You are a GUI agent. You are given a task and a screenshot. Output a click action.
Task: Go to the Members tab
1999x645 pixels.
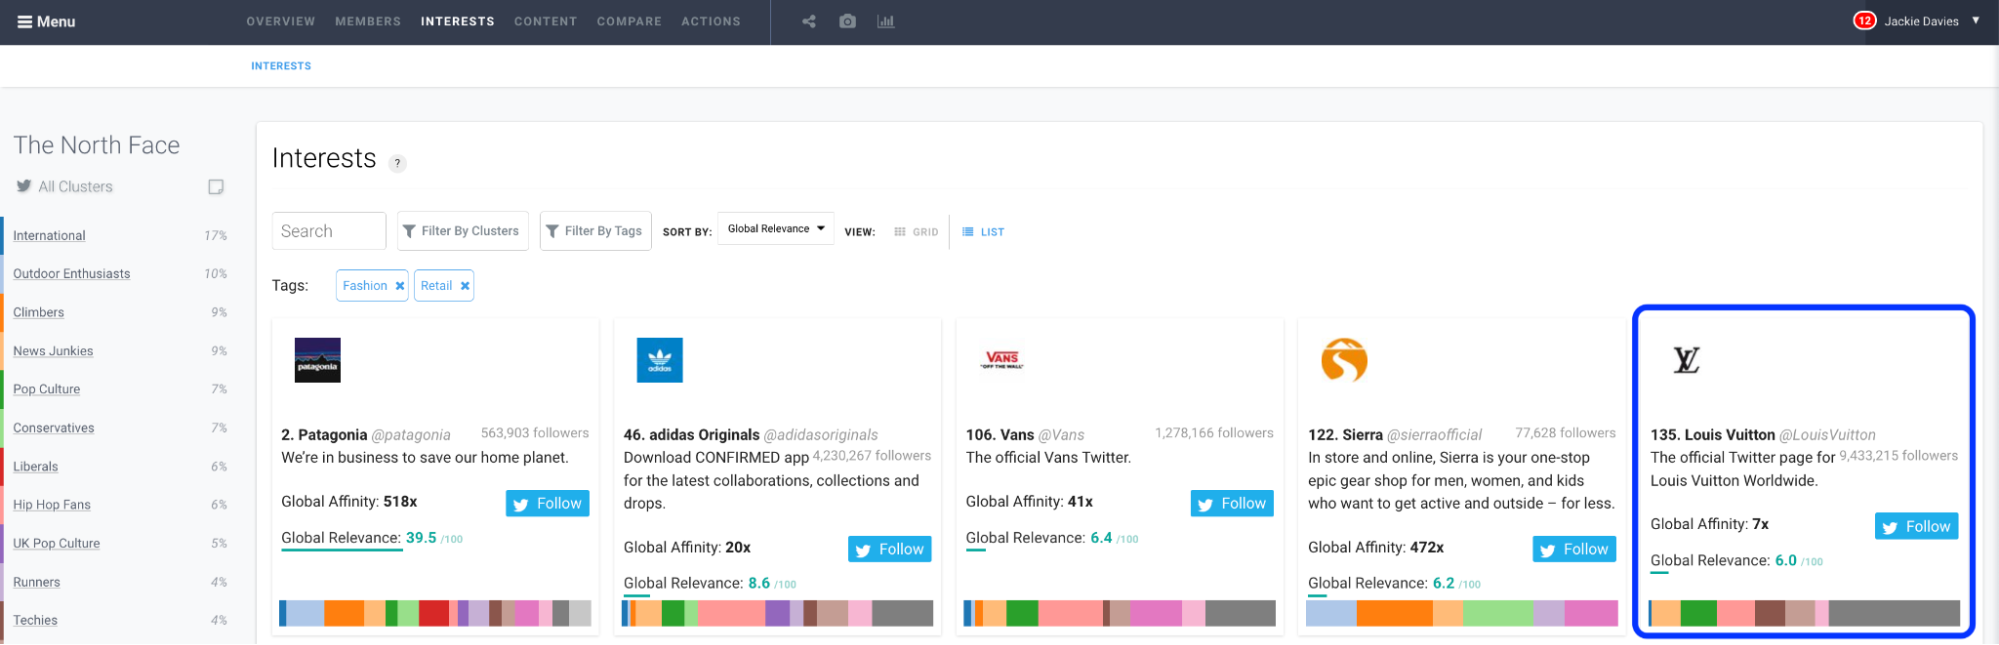pyautogui.click(x=368, y=21)
